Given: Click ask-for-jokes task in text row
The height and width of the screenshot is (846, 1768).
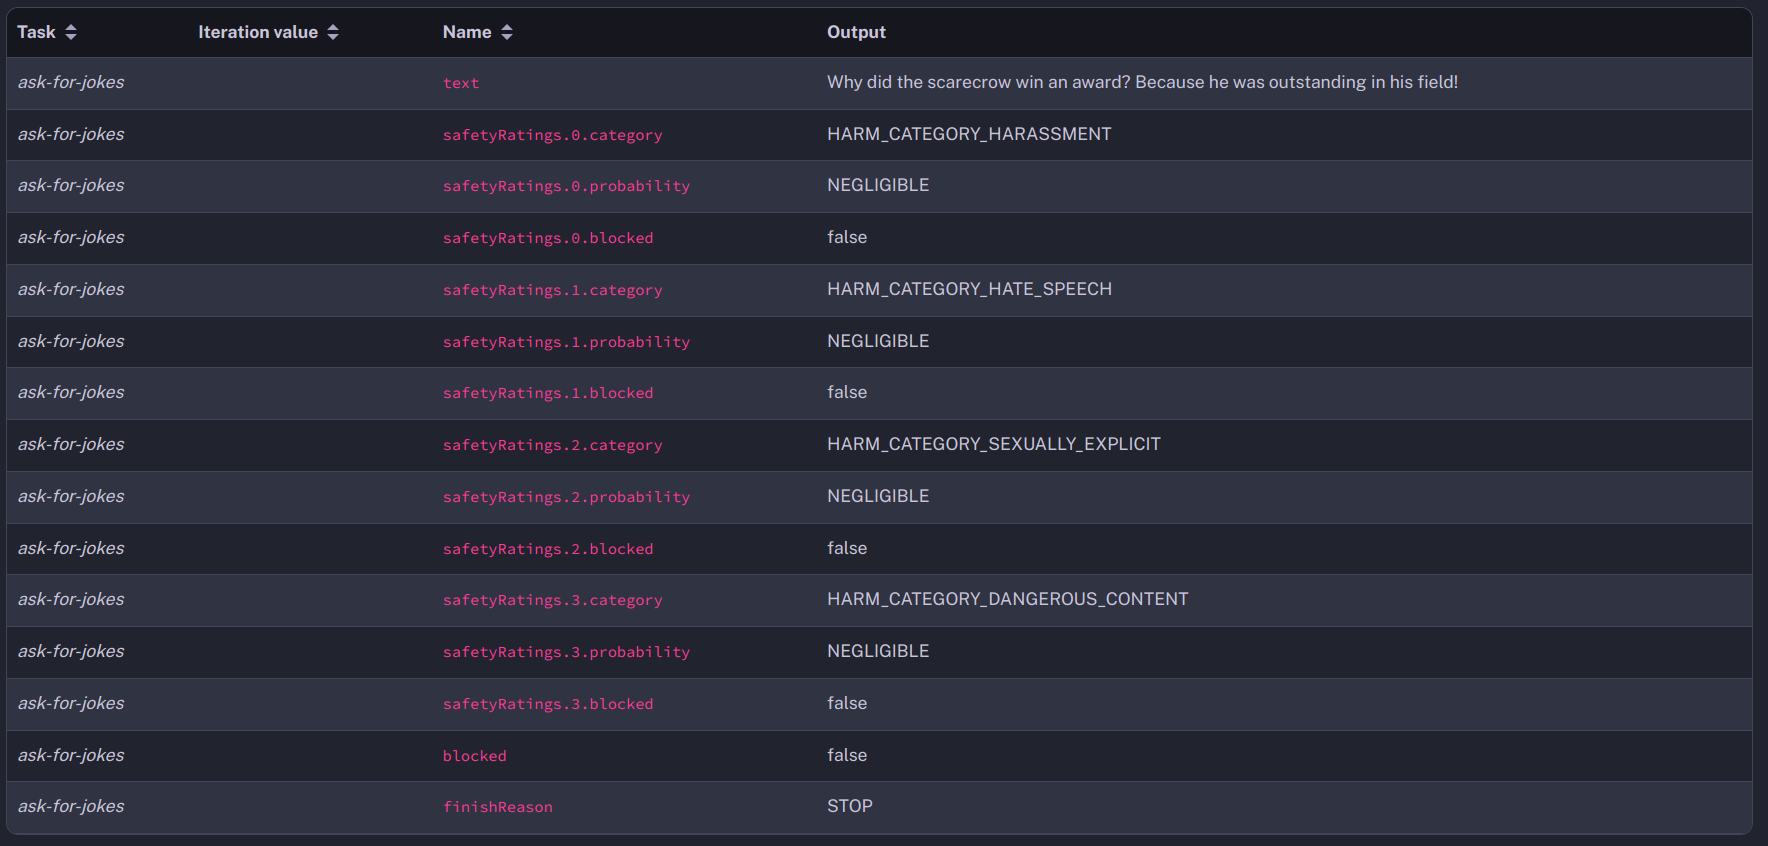Looking at the screenshot, I should pyautogui.click(x=71, y=82).
